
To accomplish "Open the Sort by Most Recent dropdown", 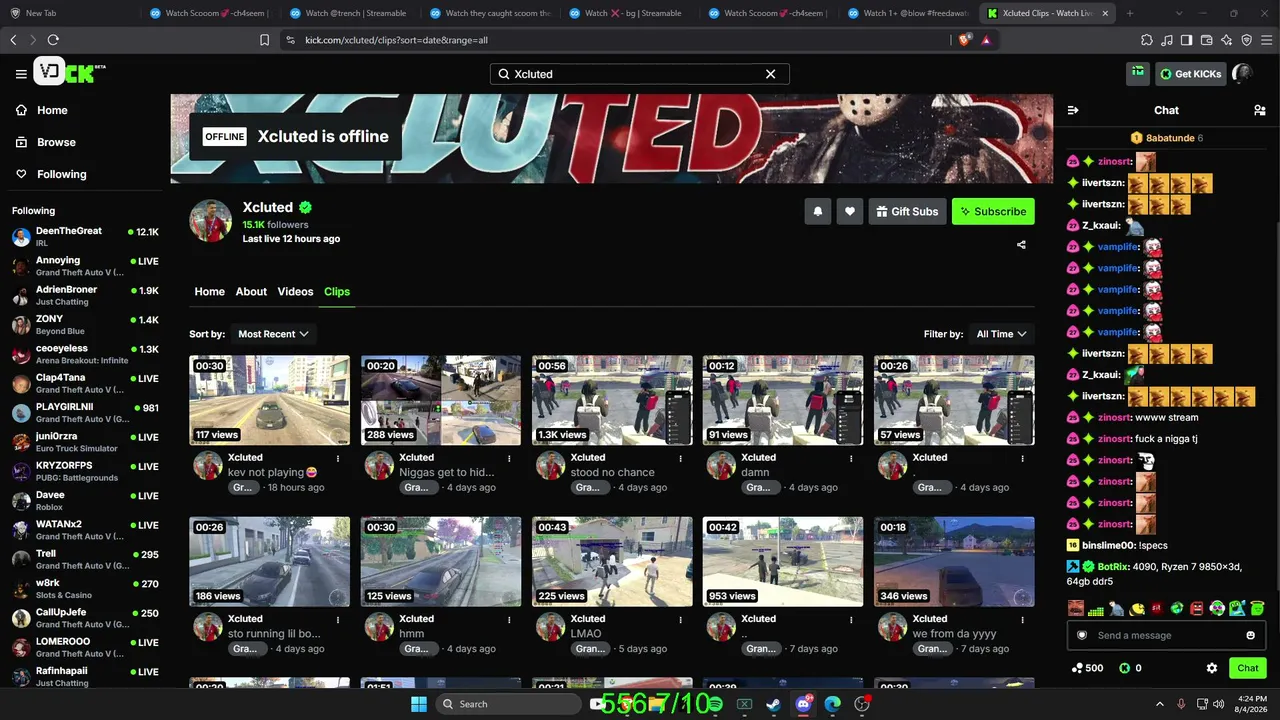I will (x=273, y=334).
